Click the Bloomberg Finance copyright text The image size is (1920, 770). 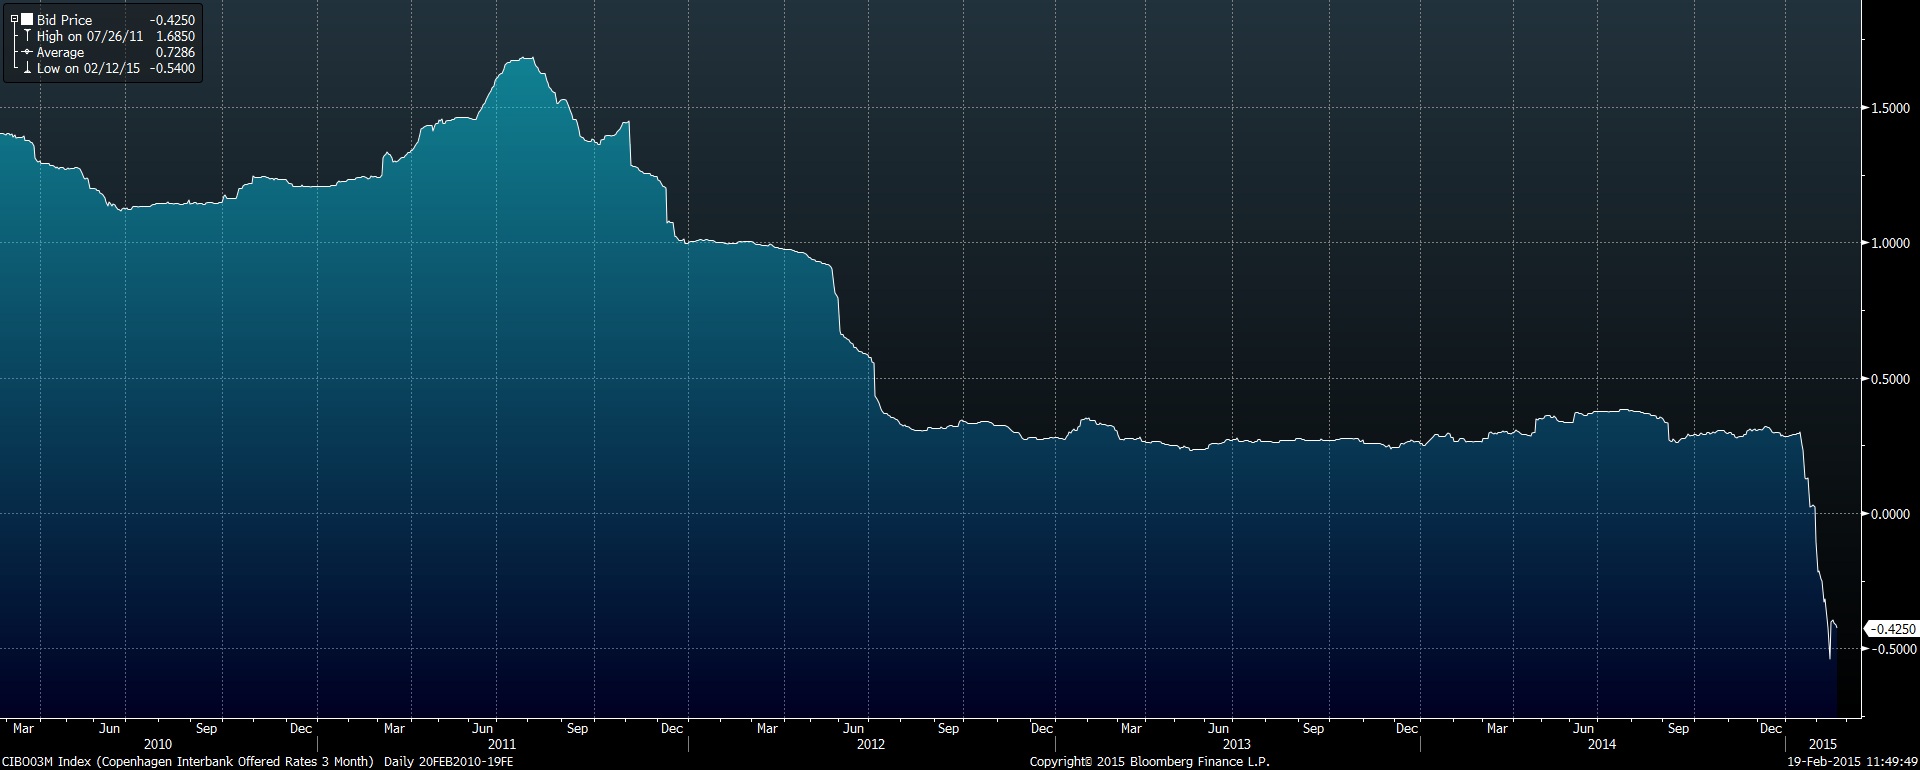(1149, 762)
